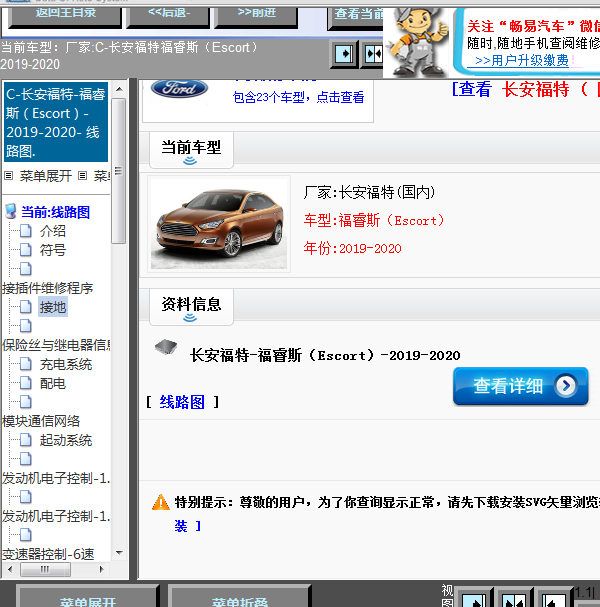600x607 pixels.
Task: Click the tree vertical scrollbar thumb
Action: tap(118, 171)
